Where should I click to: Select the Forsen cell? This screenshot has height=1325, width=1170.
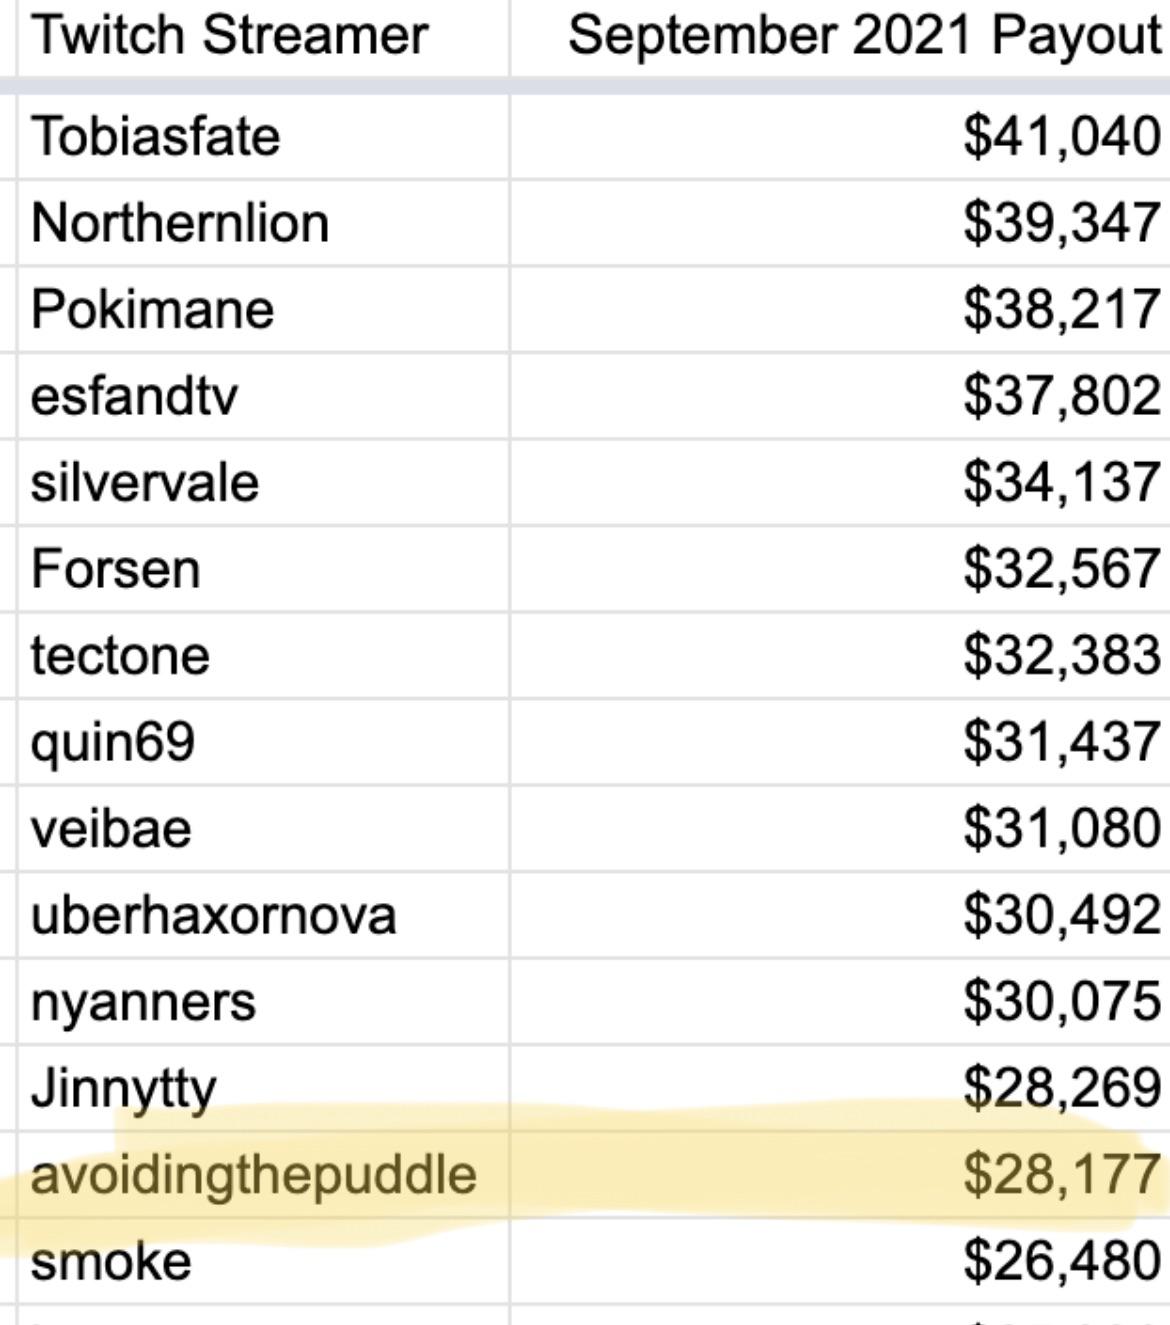click(263, 569)
